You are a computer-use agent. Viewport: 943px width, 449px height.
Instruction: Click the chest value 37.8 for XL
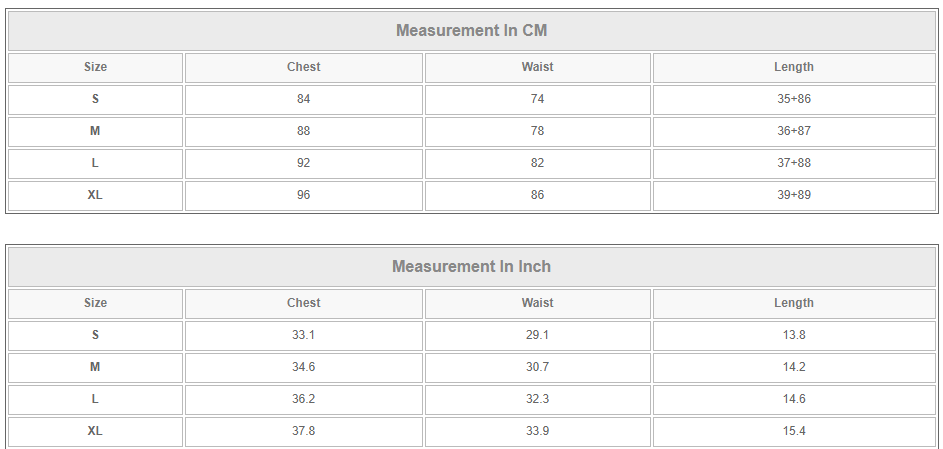coord(304,432)
